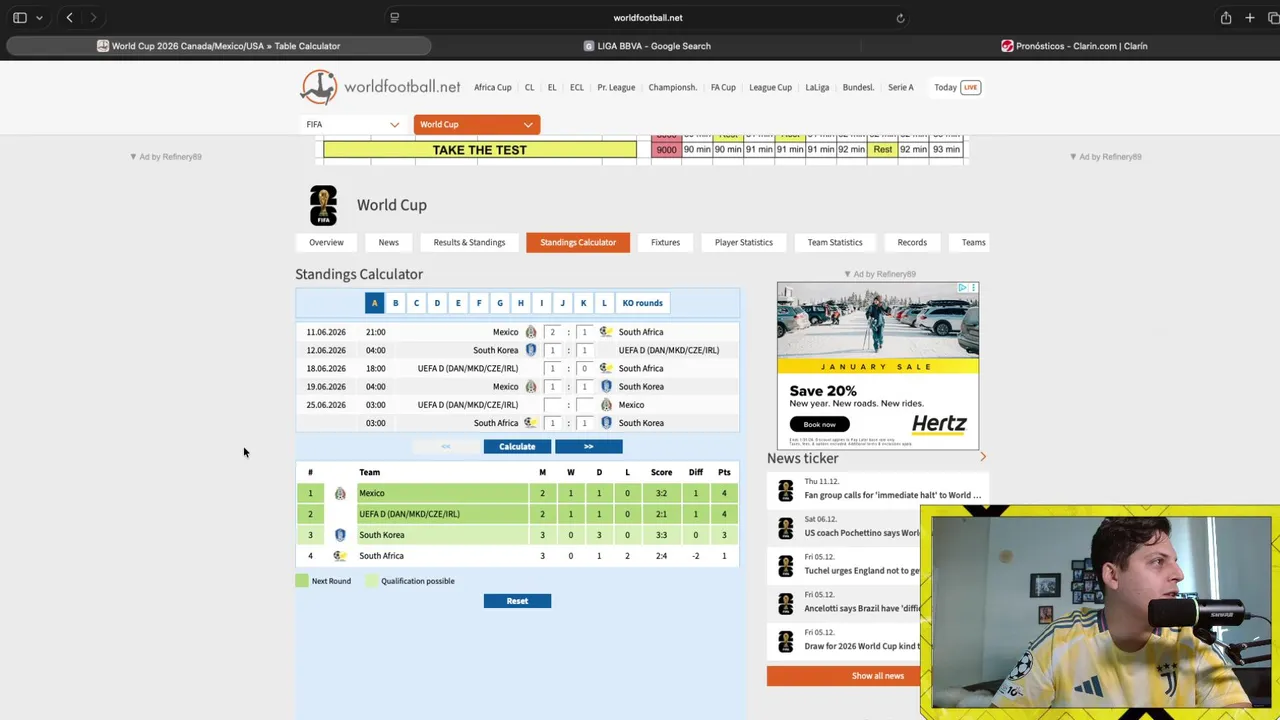Toggle the Safari sidebar button
Viewport: 1280px width, 720px height.
(x=20, y=18)
